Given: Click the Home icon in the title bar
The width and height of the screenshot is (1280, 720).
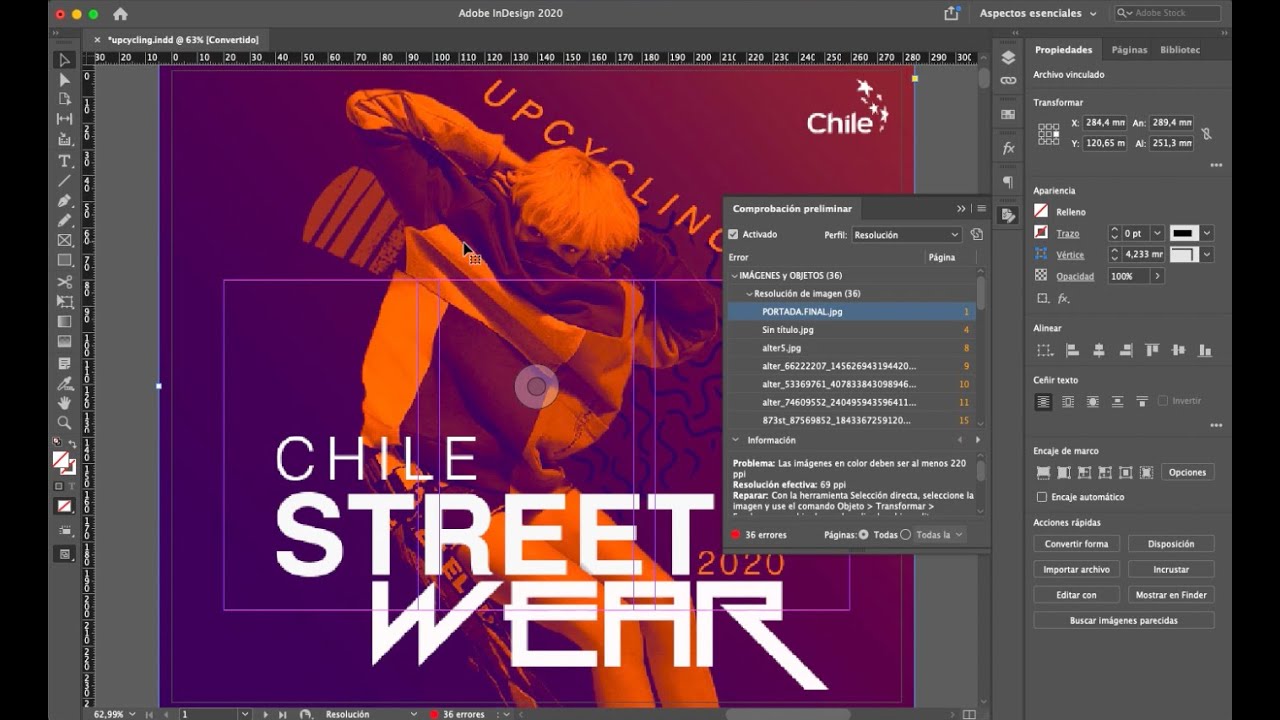Looking at the screenshot, I should (x=120, y=14).
